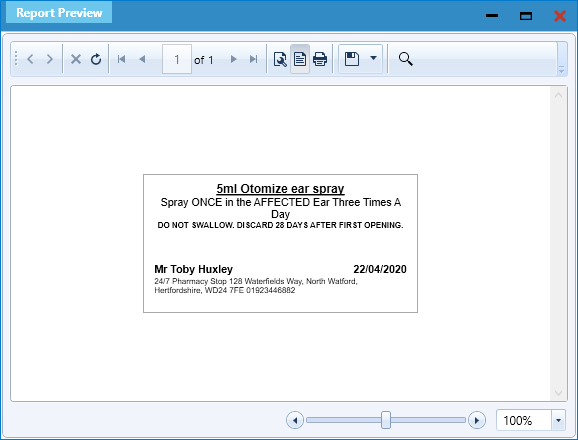
Task: Open the page setup icon
Action: (x=280, y=59)
